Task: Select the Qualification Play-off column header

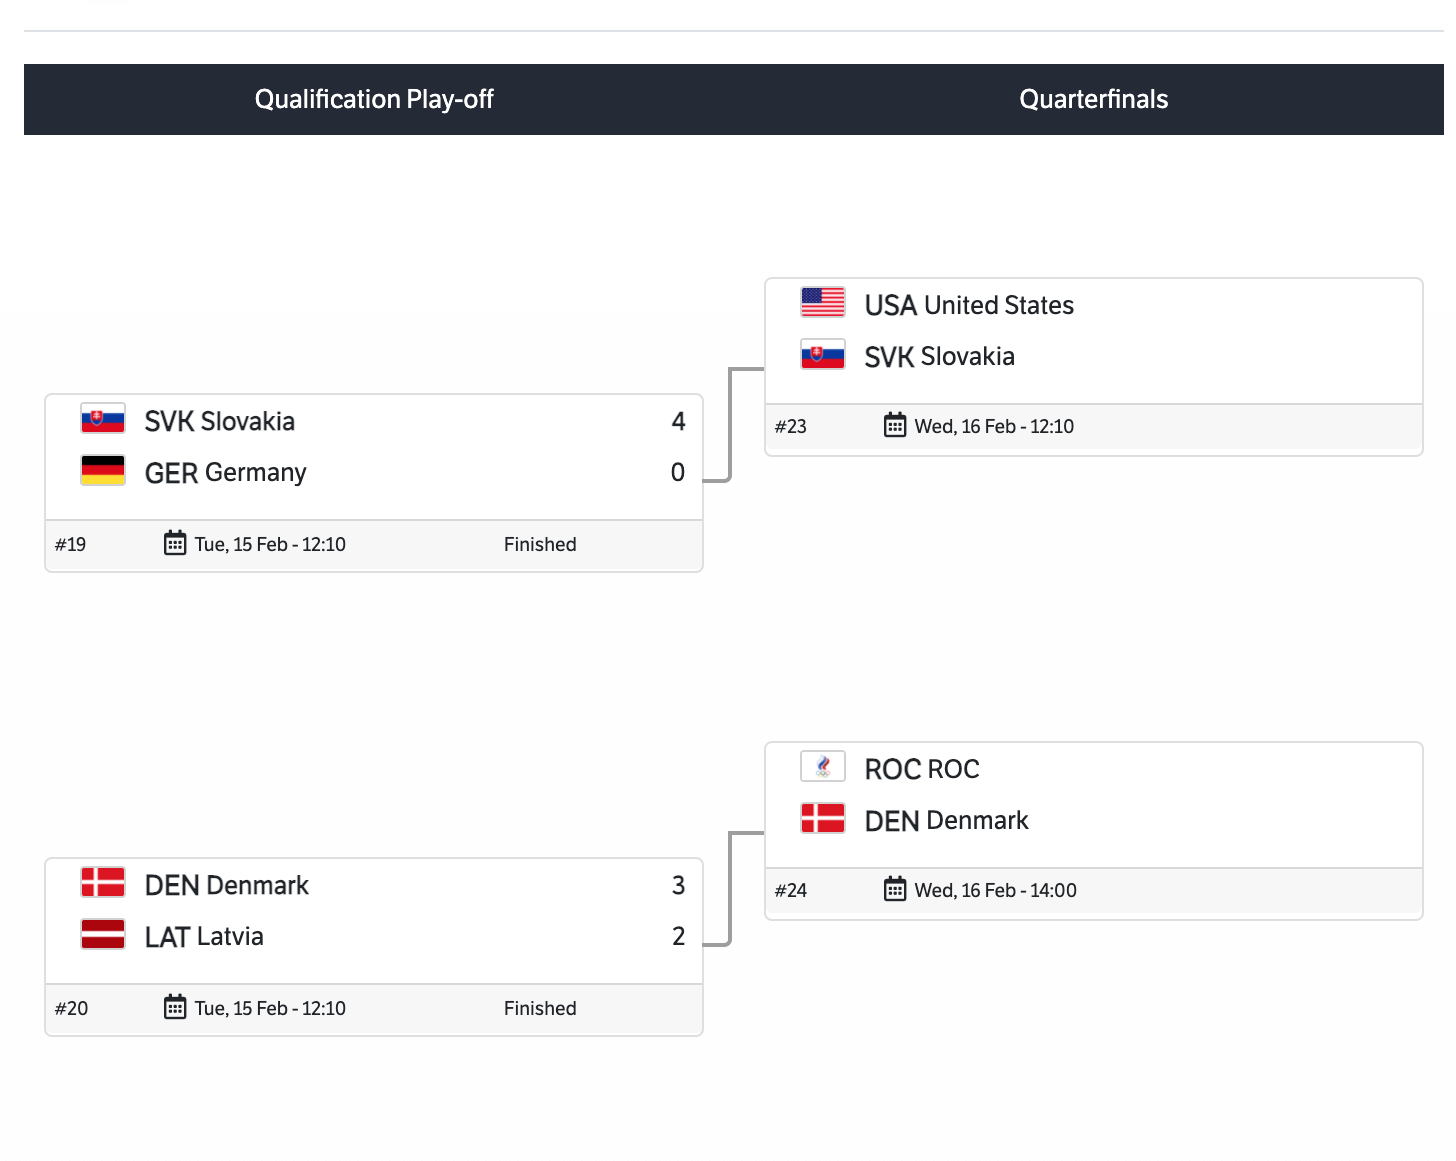Action: click(374, 99)
